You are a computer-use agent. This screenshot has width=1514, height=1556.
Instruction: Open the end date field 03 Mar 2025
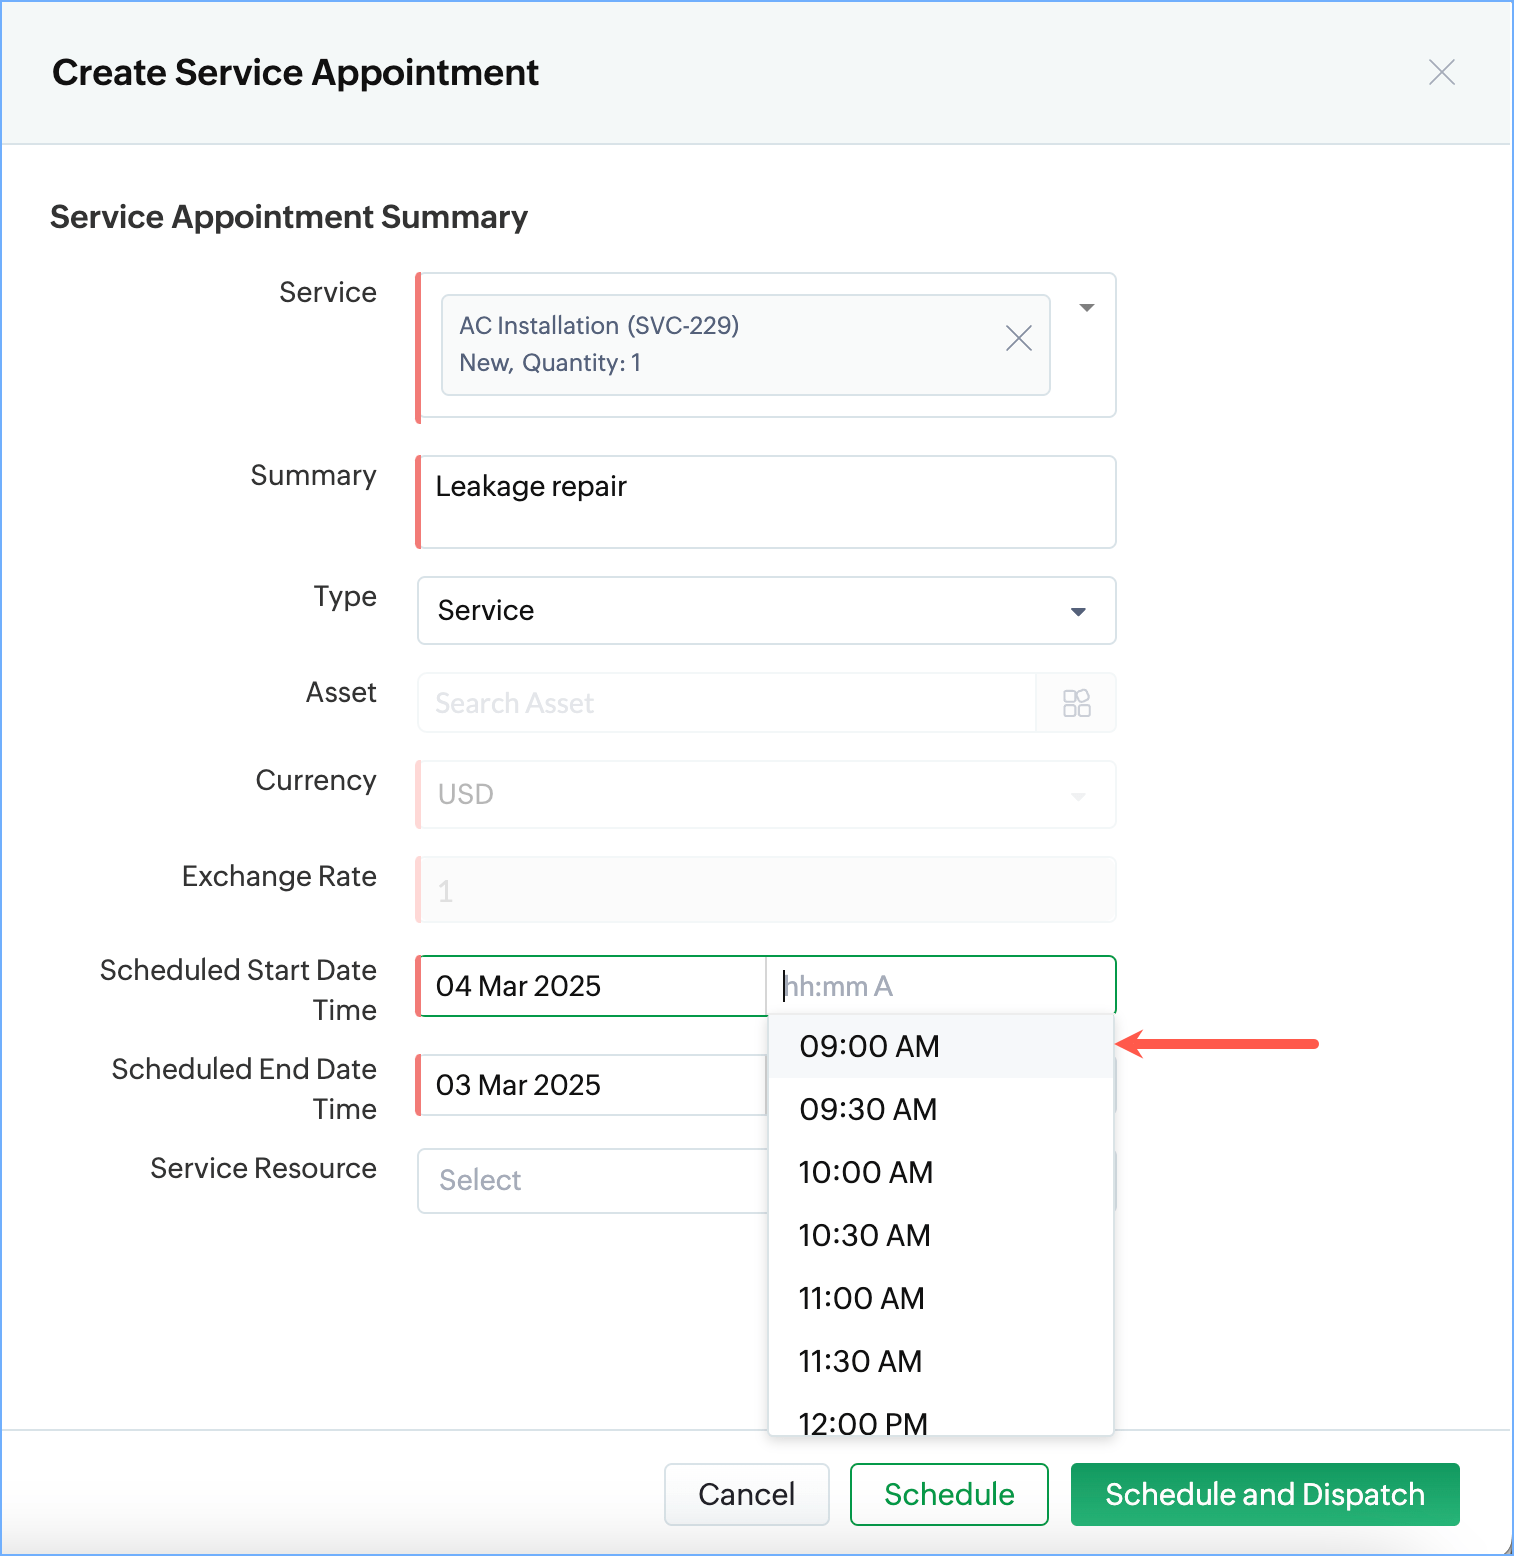[593, 1085]
